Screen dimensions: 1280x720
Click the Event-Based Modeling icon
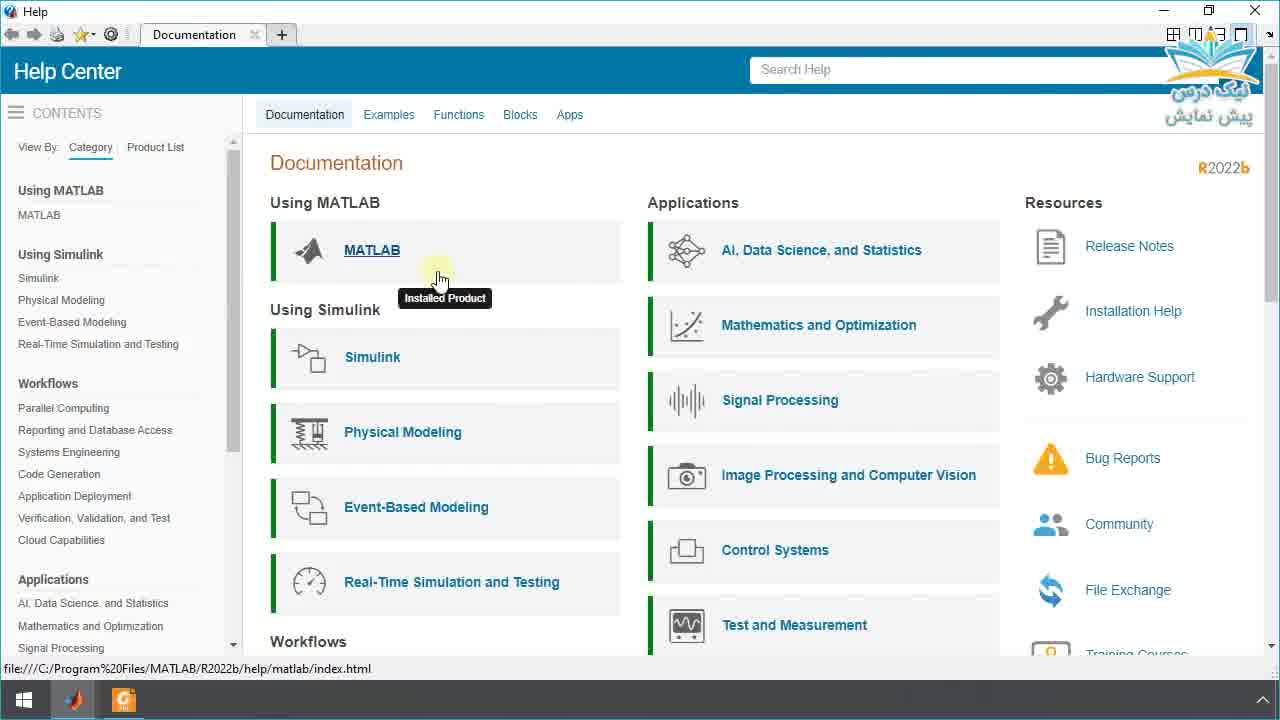(309, 507)
